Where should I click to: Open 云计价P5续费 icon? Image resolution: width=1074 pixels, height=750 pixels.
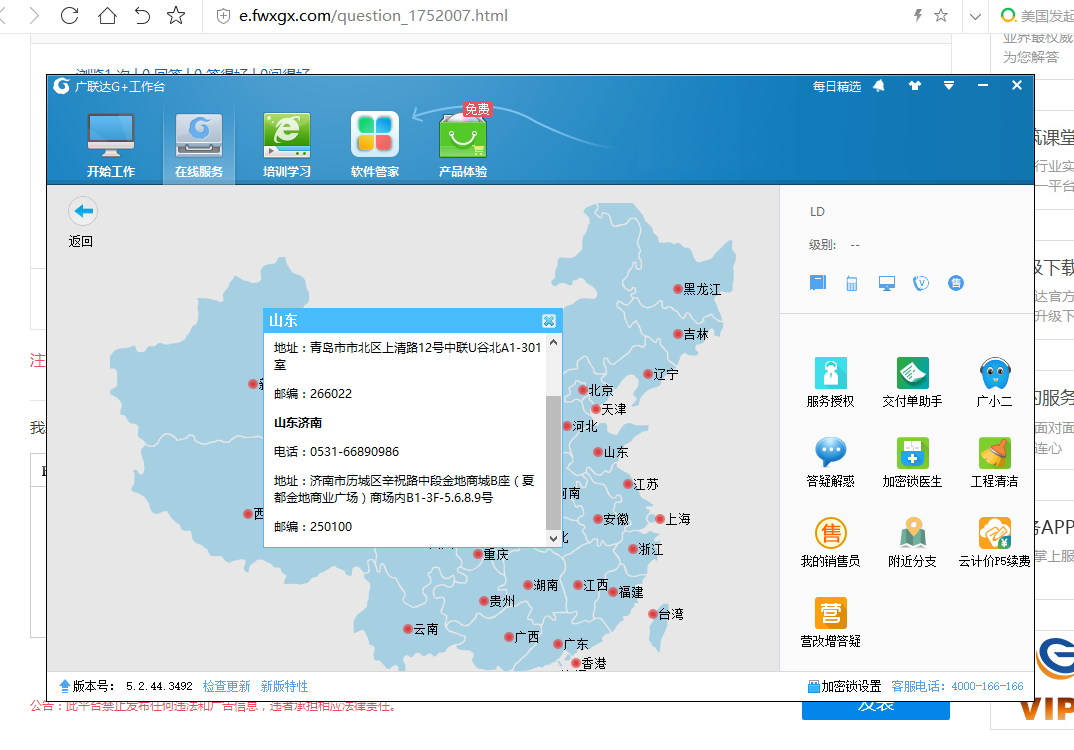click(995, 542)
